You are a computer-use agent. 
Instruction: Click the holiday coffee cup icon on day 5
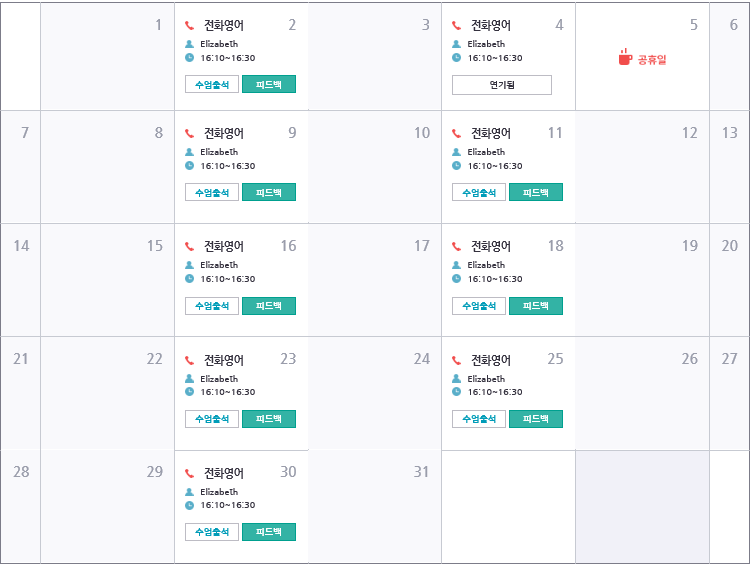[625, 57]
